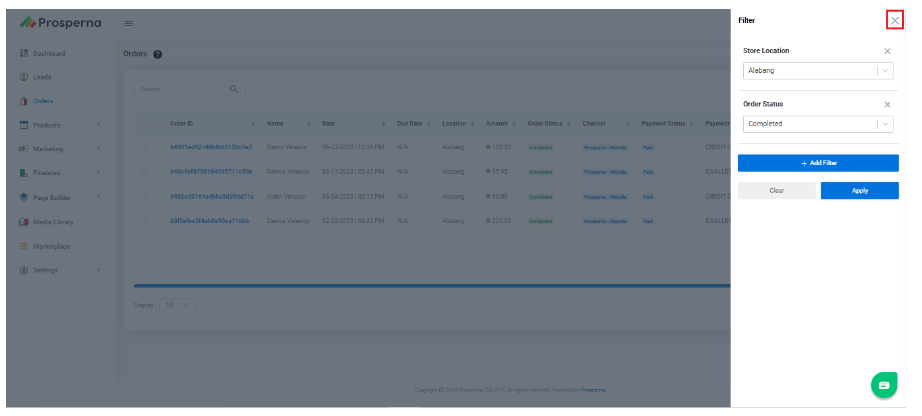Open the Display rows-per-page dropdown
922x416 pixels.
(178, 305)
